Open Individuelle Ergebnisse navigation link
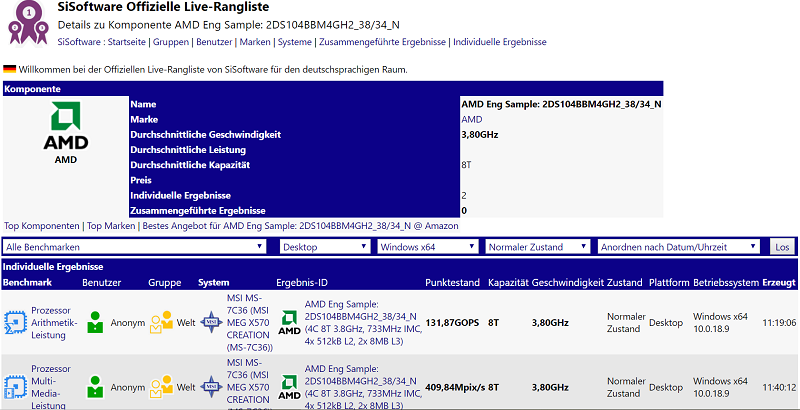This screenshot has width=800, height=410. tap(499, 42)
